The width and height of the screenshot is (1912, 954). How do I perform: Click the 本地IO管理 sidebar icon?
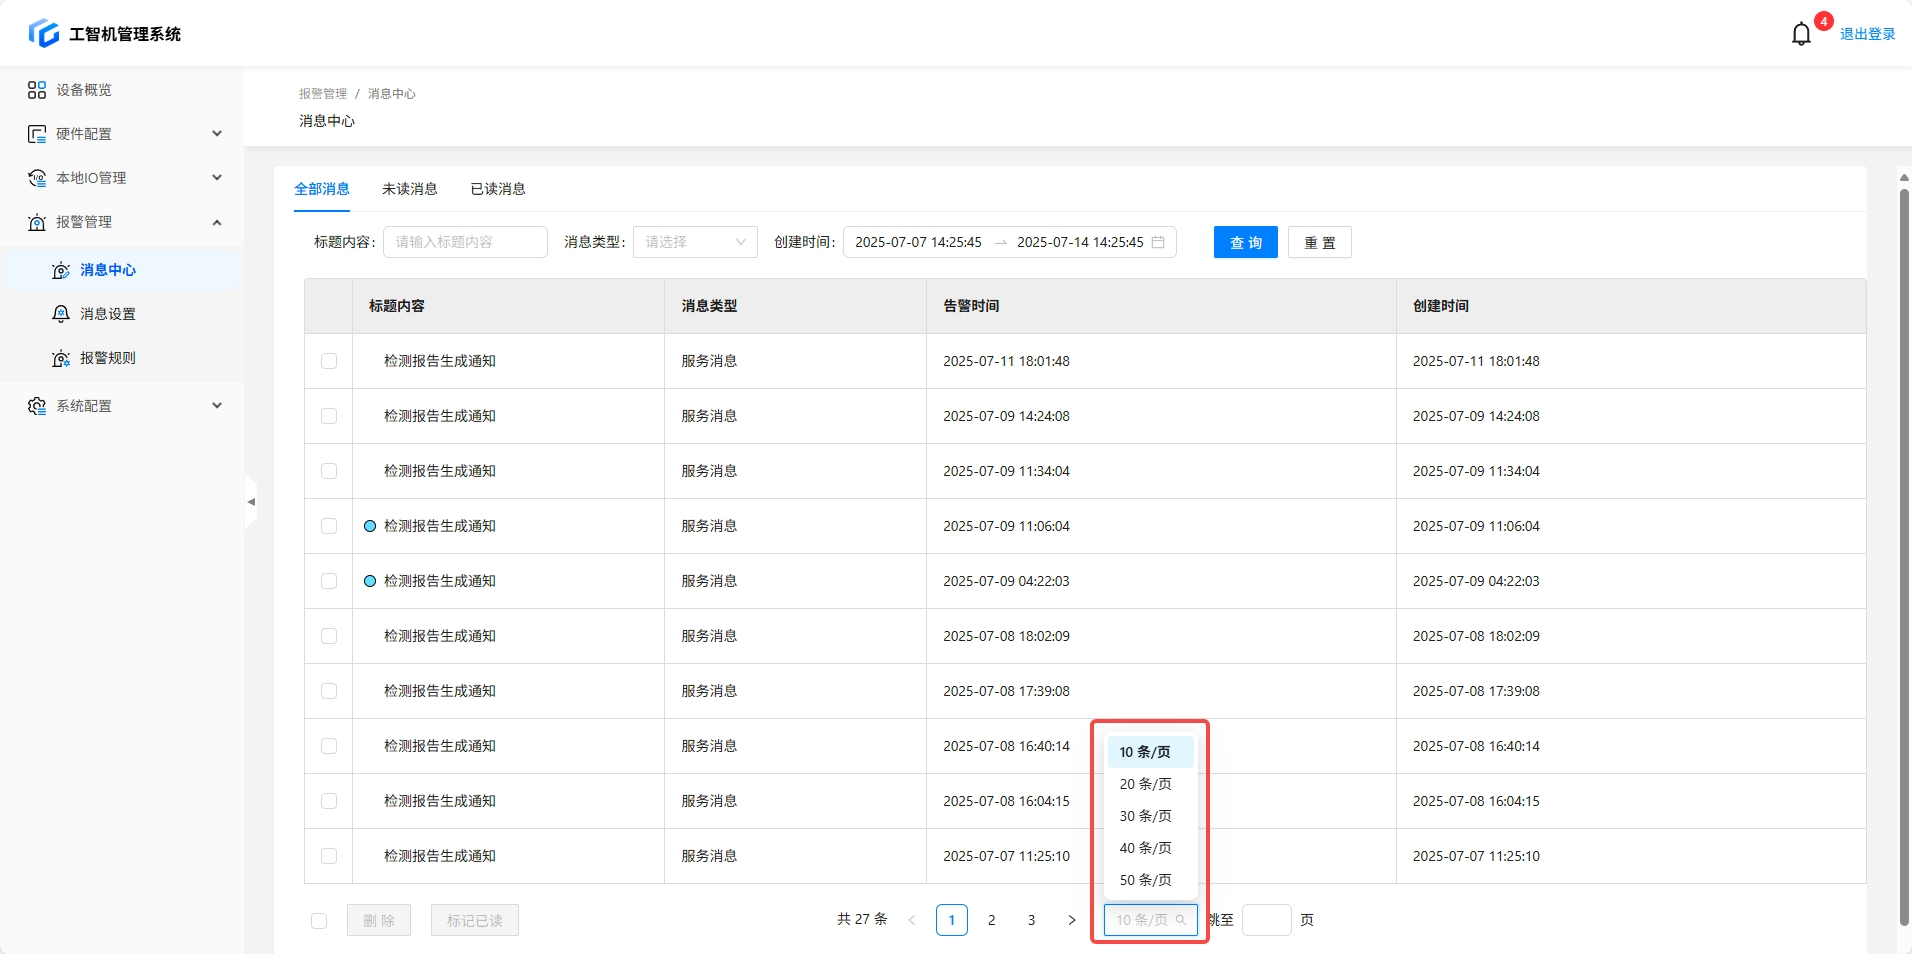coord(37,178)
